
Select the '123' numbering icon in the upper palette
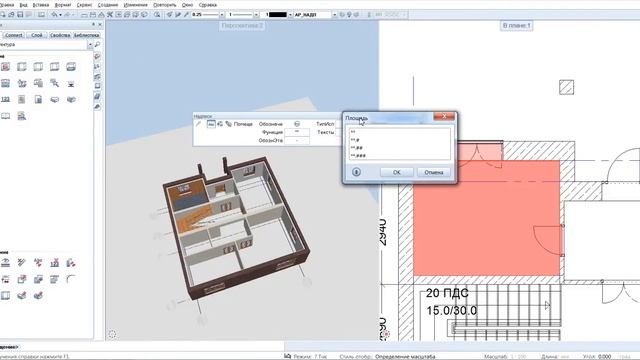pos(5,99)
